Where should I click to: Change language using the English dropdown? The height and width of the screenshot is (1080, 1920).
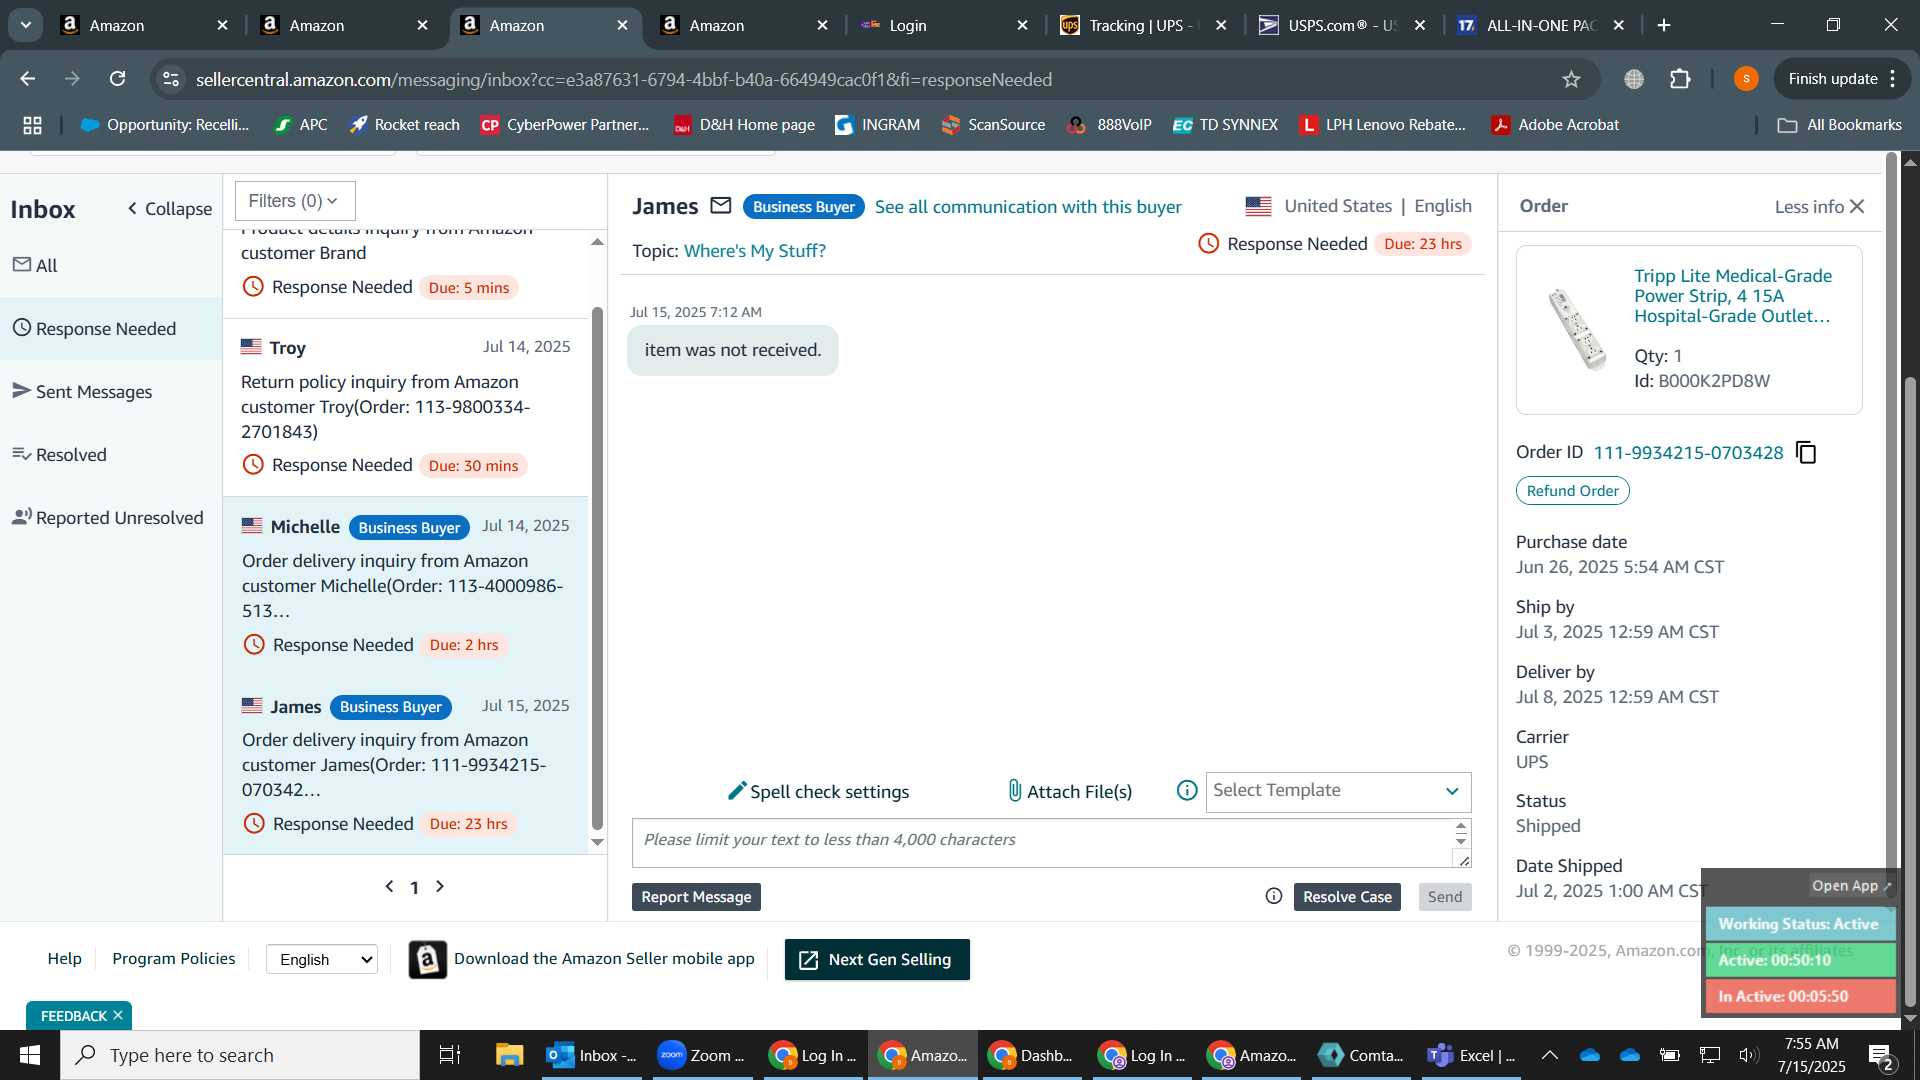point(322,959)
